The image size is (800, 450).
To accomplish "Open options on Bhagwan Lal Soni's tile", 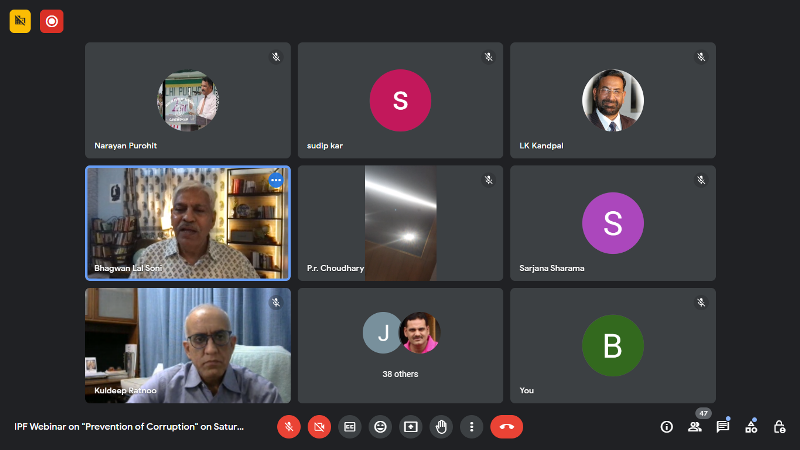I will 276,181.
